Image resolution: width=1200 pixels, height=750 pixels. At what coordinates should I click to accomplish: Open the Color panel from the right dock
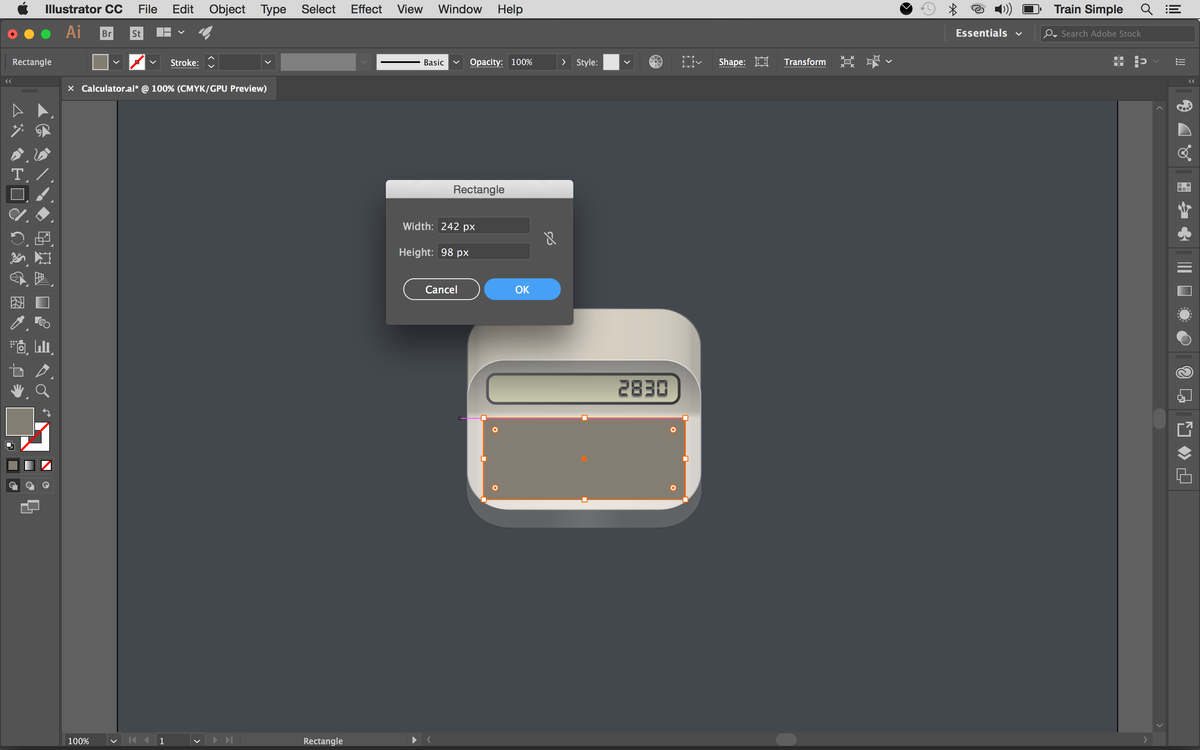pos(1184,105)
